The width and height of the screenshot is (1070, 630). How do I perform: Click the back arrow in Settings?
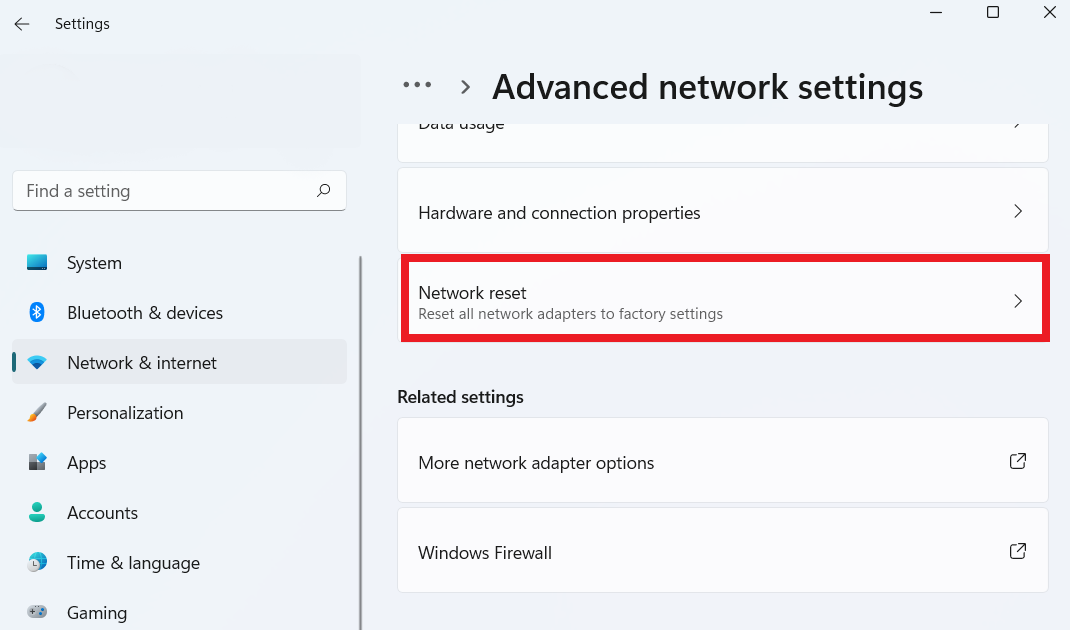pyautogui.click(x=22, y=23)
